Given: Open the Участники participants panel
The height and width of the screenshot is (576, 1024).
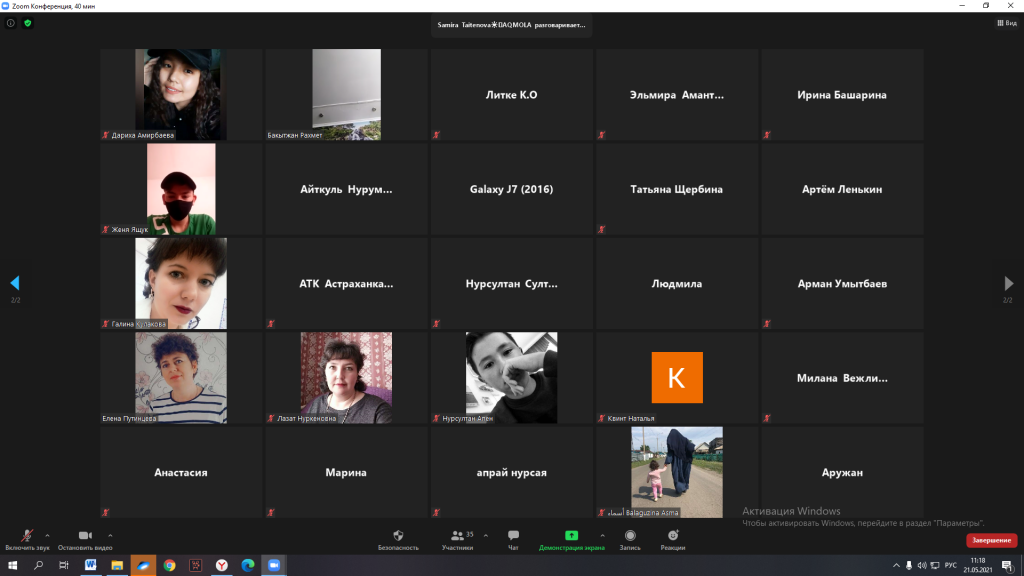Looking at the screenshot, I should coord(457,538).
